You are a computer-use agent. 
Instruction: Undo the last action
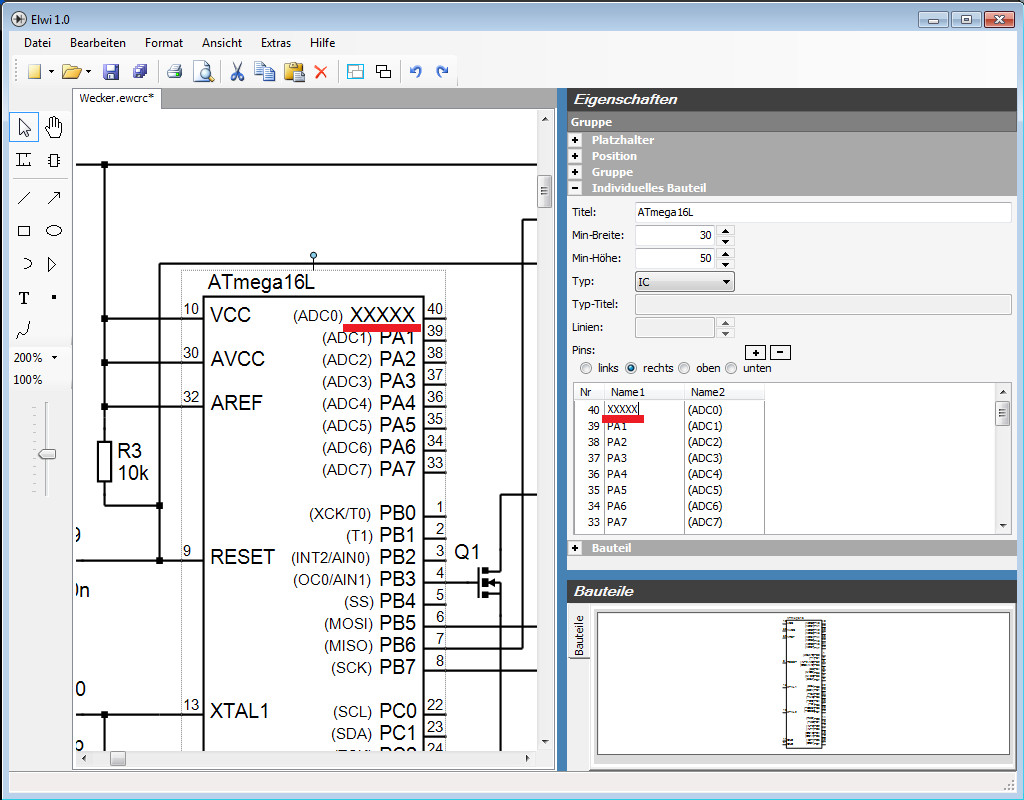(x=415, y=72)
